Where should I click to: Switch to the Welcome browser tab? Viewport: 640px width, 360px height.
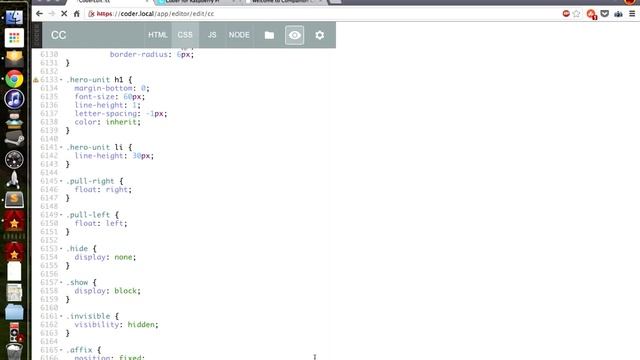click(282, 2)
